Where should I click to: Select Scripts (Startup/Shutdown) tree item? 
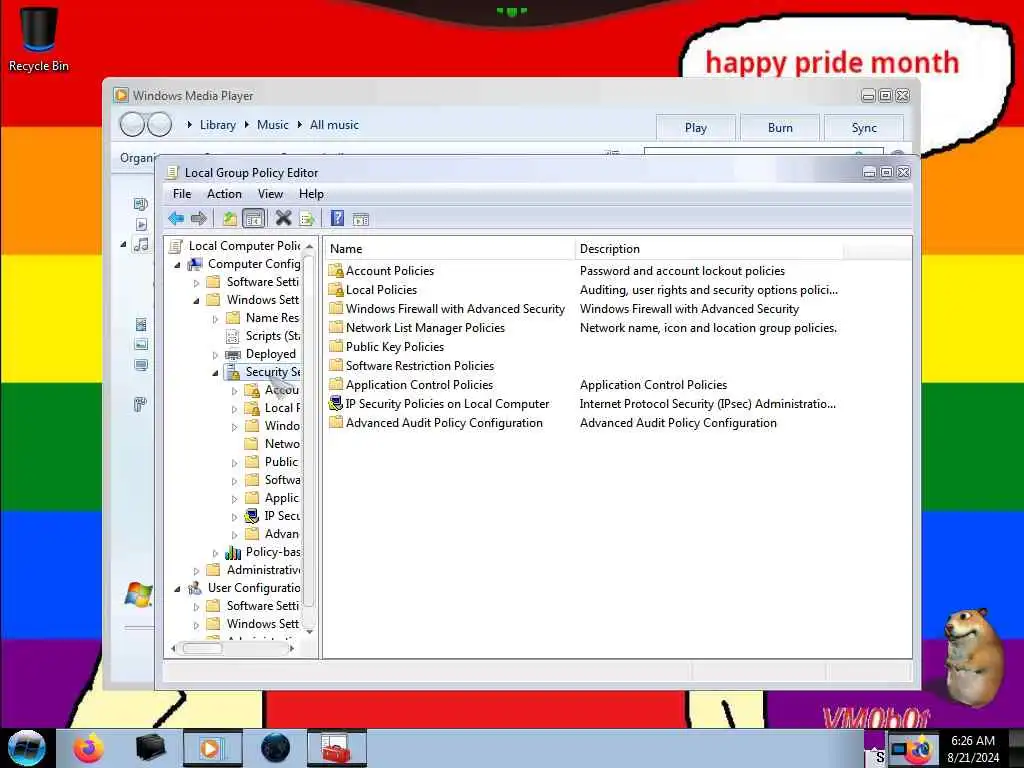[x=264, y=336]
